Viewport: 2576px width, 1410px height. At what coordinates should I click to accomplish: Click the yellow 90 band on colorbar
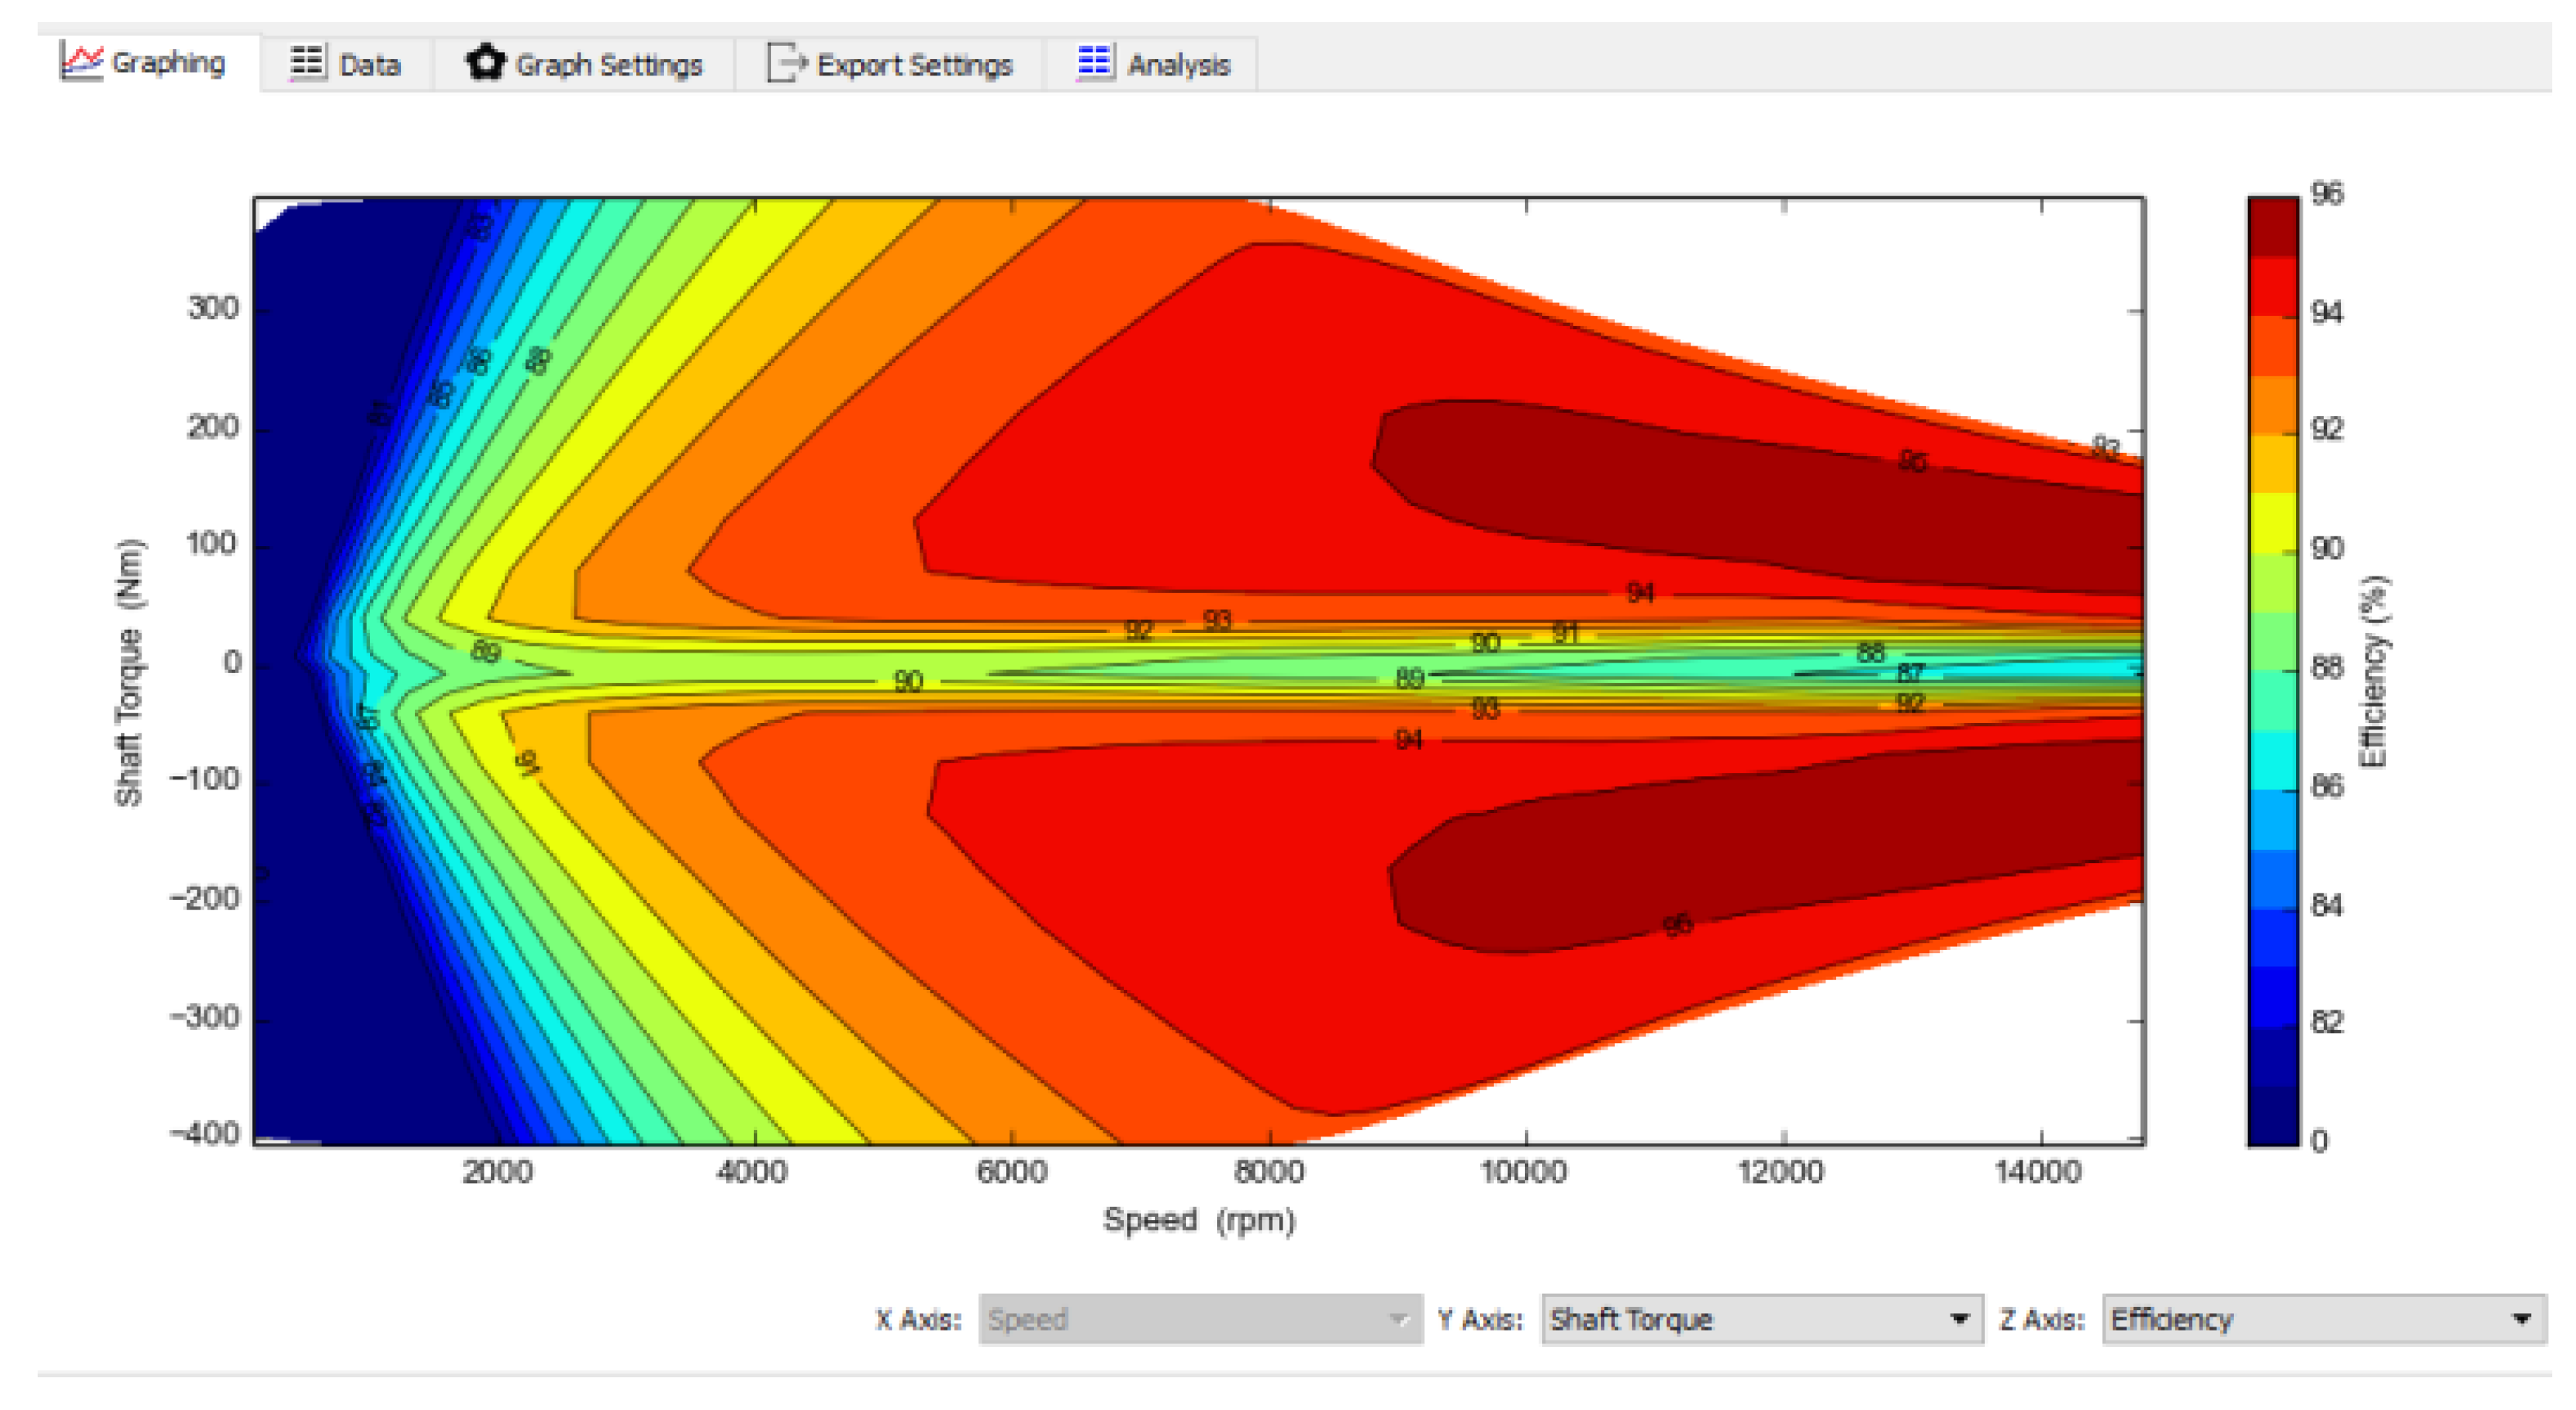(x=2273, y=522)
